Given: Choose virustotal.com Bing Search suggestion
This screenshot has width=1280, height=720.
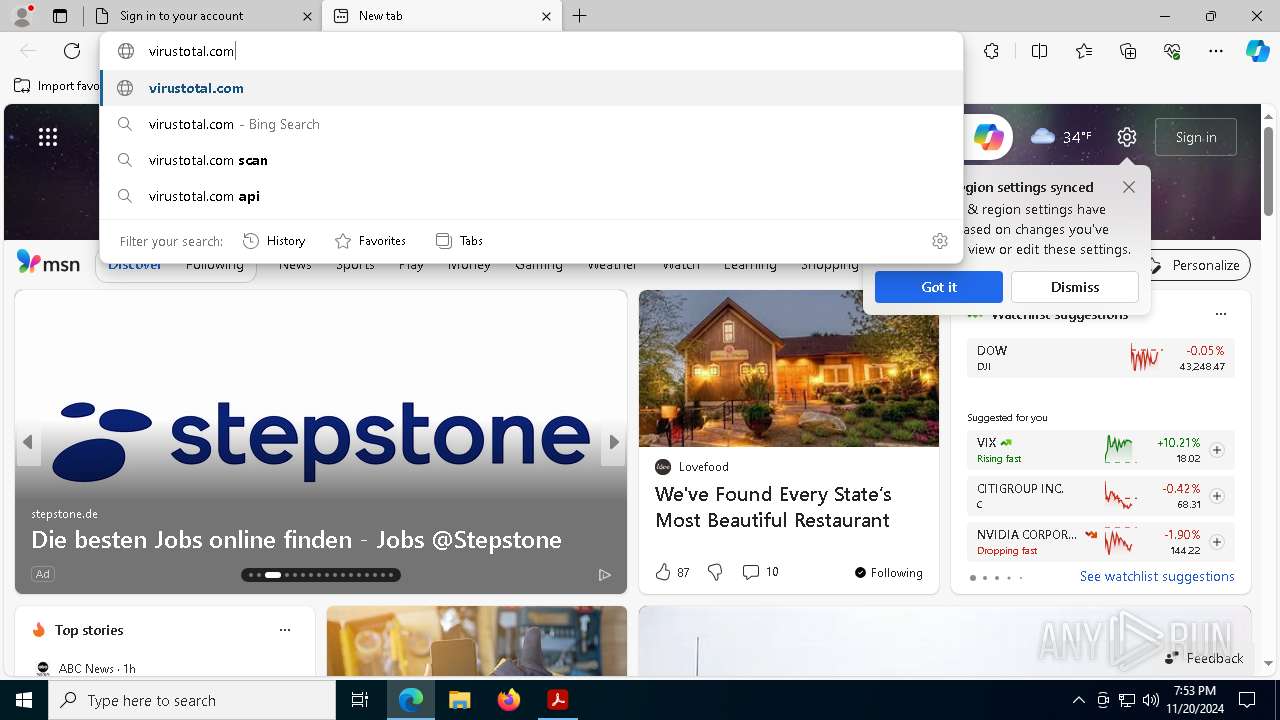Looking at the screenshot, I should [x=532, y=124].
